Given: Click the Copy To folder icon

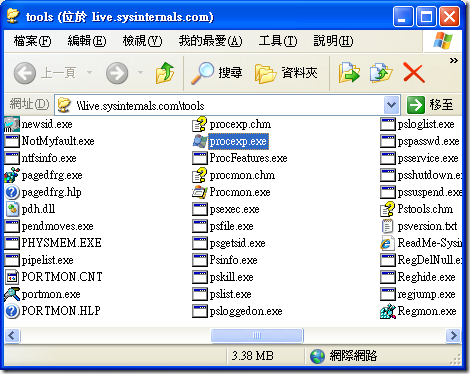Looking at the screenshot, I should pos(381,73).
